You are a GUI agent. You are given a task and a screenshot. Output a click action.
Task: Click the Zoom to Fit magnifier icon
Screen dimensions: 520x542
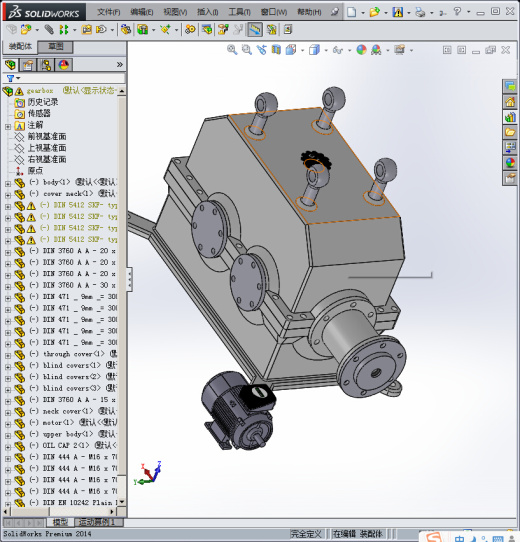pyautogui.click(x=232, y=50)
